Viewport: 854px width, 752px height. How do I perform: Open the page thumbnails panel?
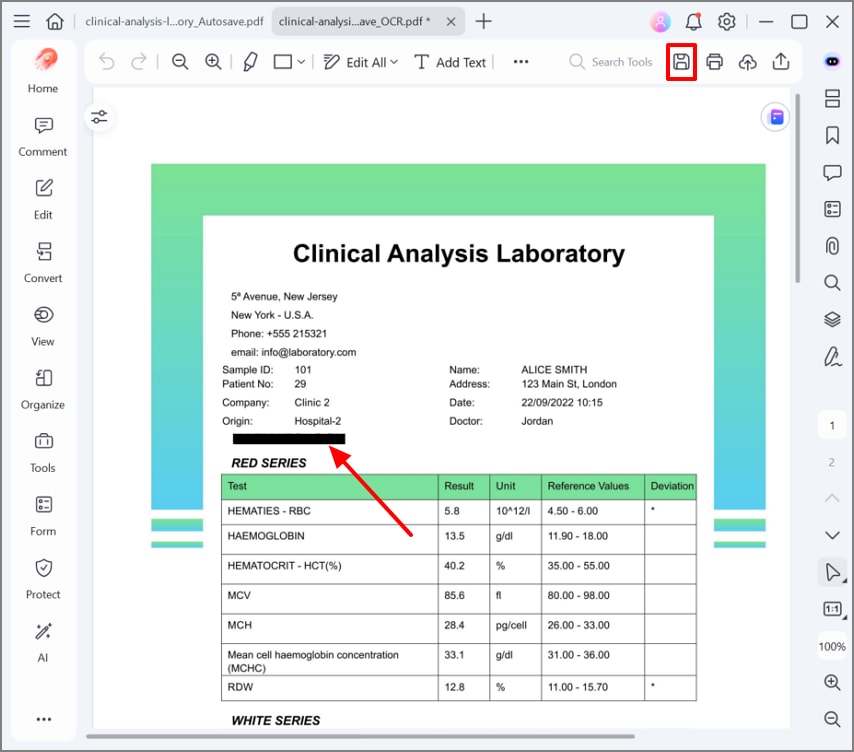pyautogui.click(x=832, y=99)
